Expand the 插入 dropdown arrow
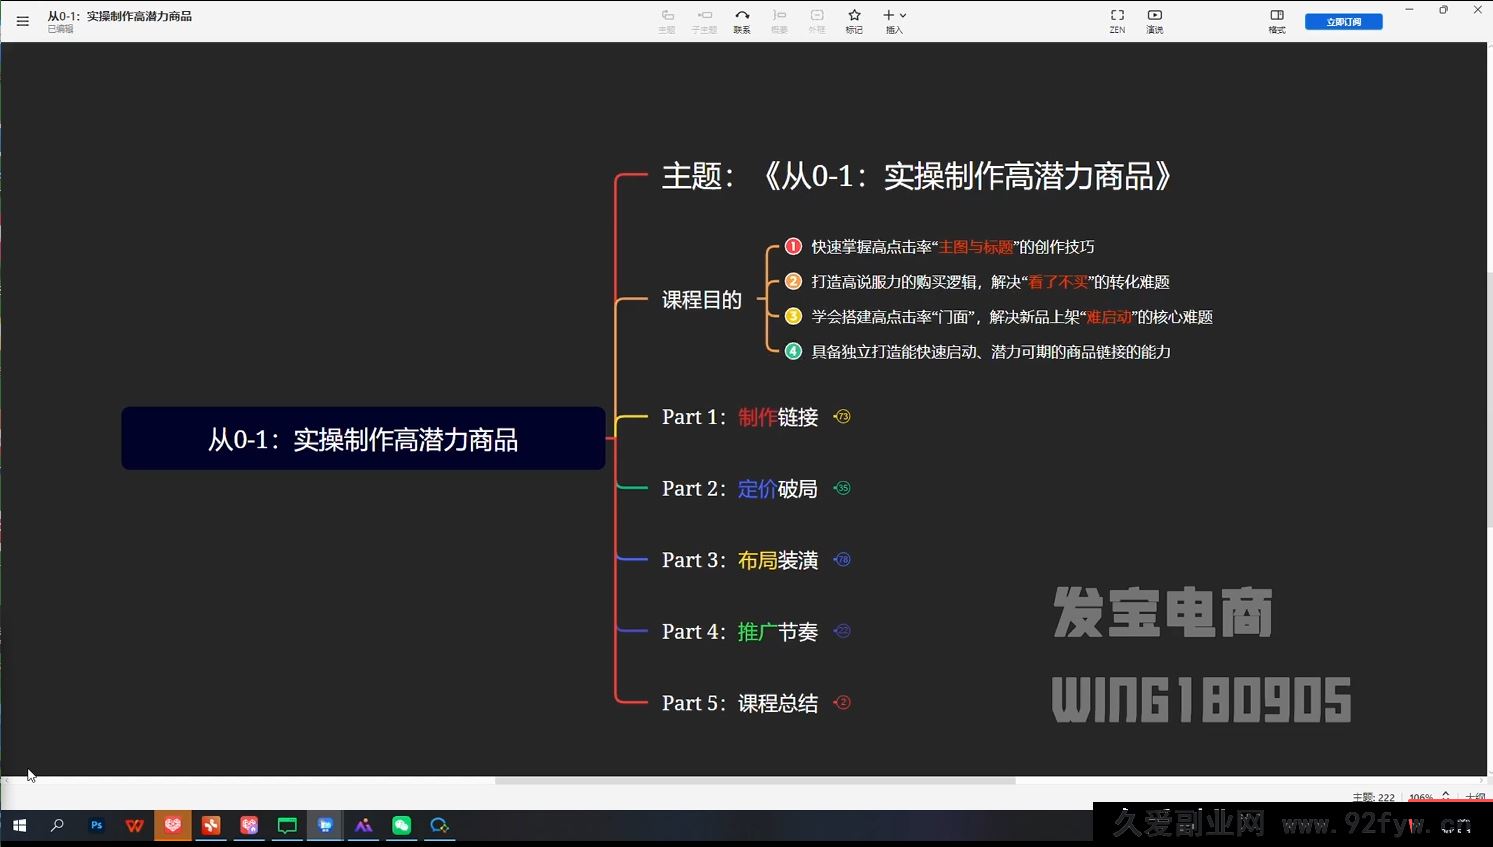 (x=903, y=15)
